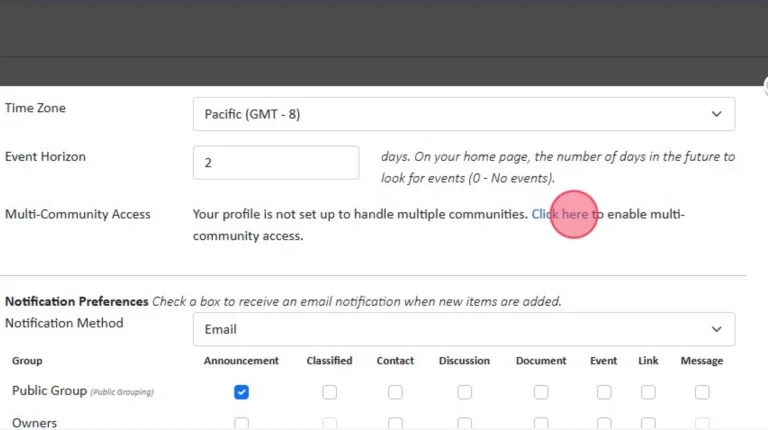Follow the "Click here" multi-community link
This screenshot has width=768, height=430.
pyautogui.click(x=560, y=214)
